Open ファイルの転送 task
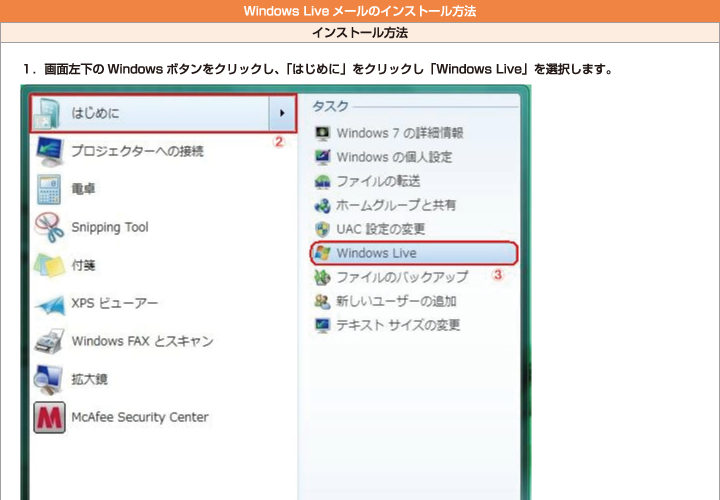The height and width of the screenshot is (500, 720). [378, 181]
